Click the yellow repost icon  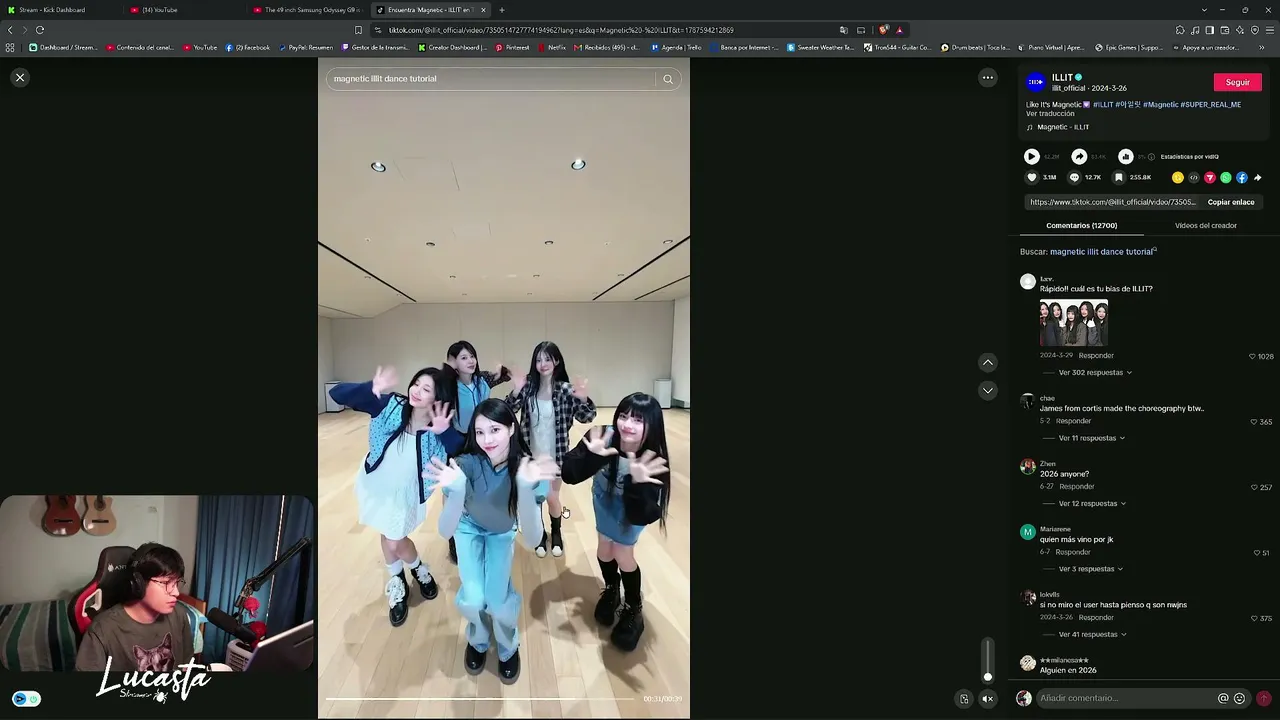[1178, 177]
